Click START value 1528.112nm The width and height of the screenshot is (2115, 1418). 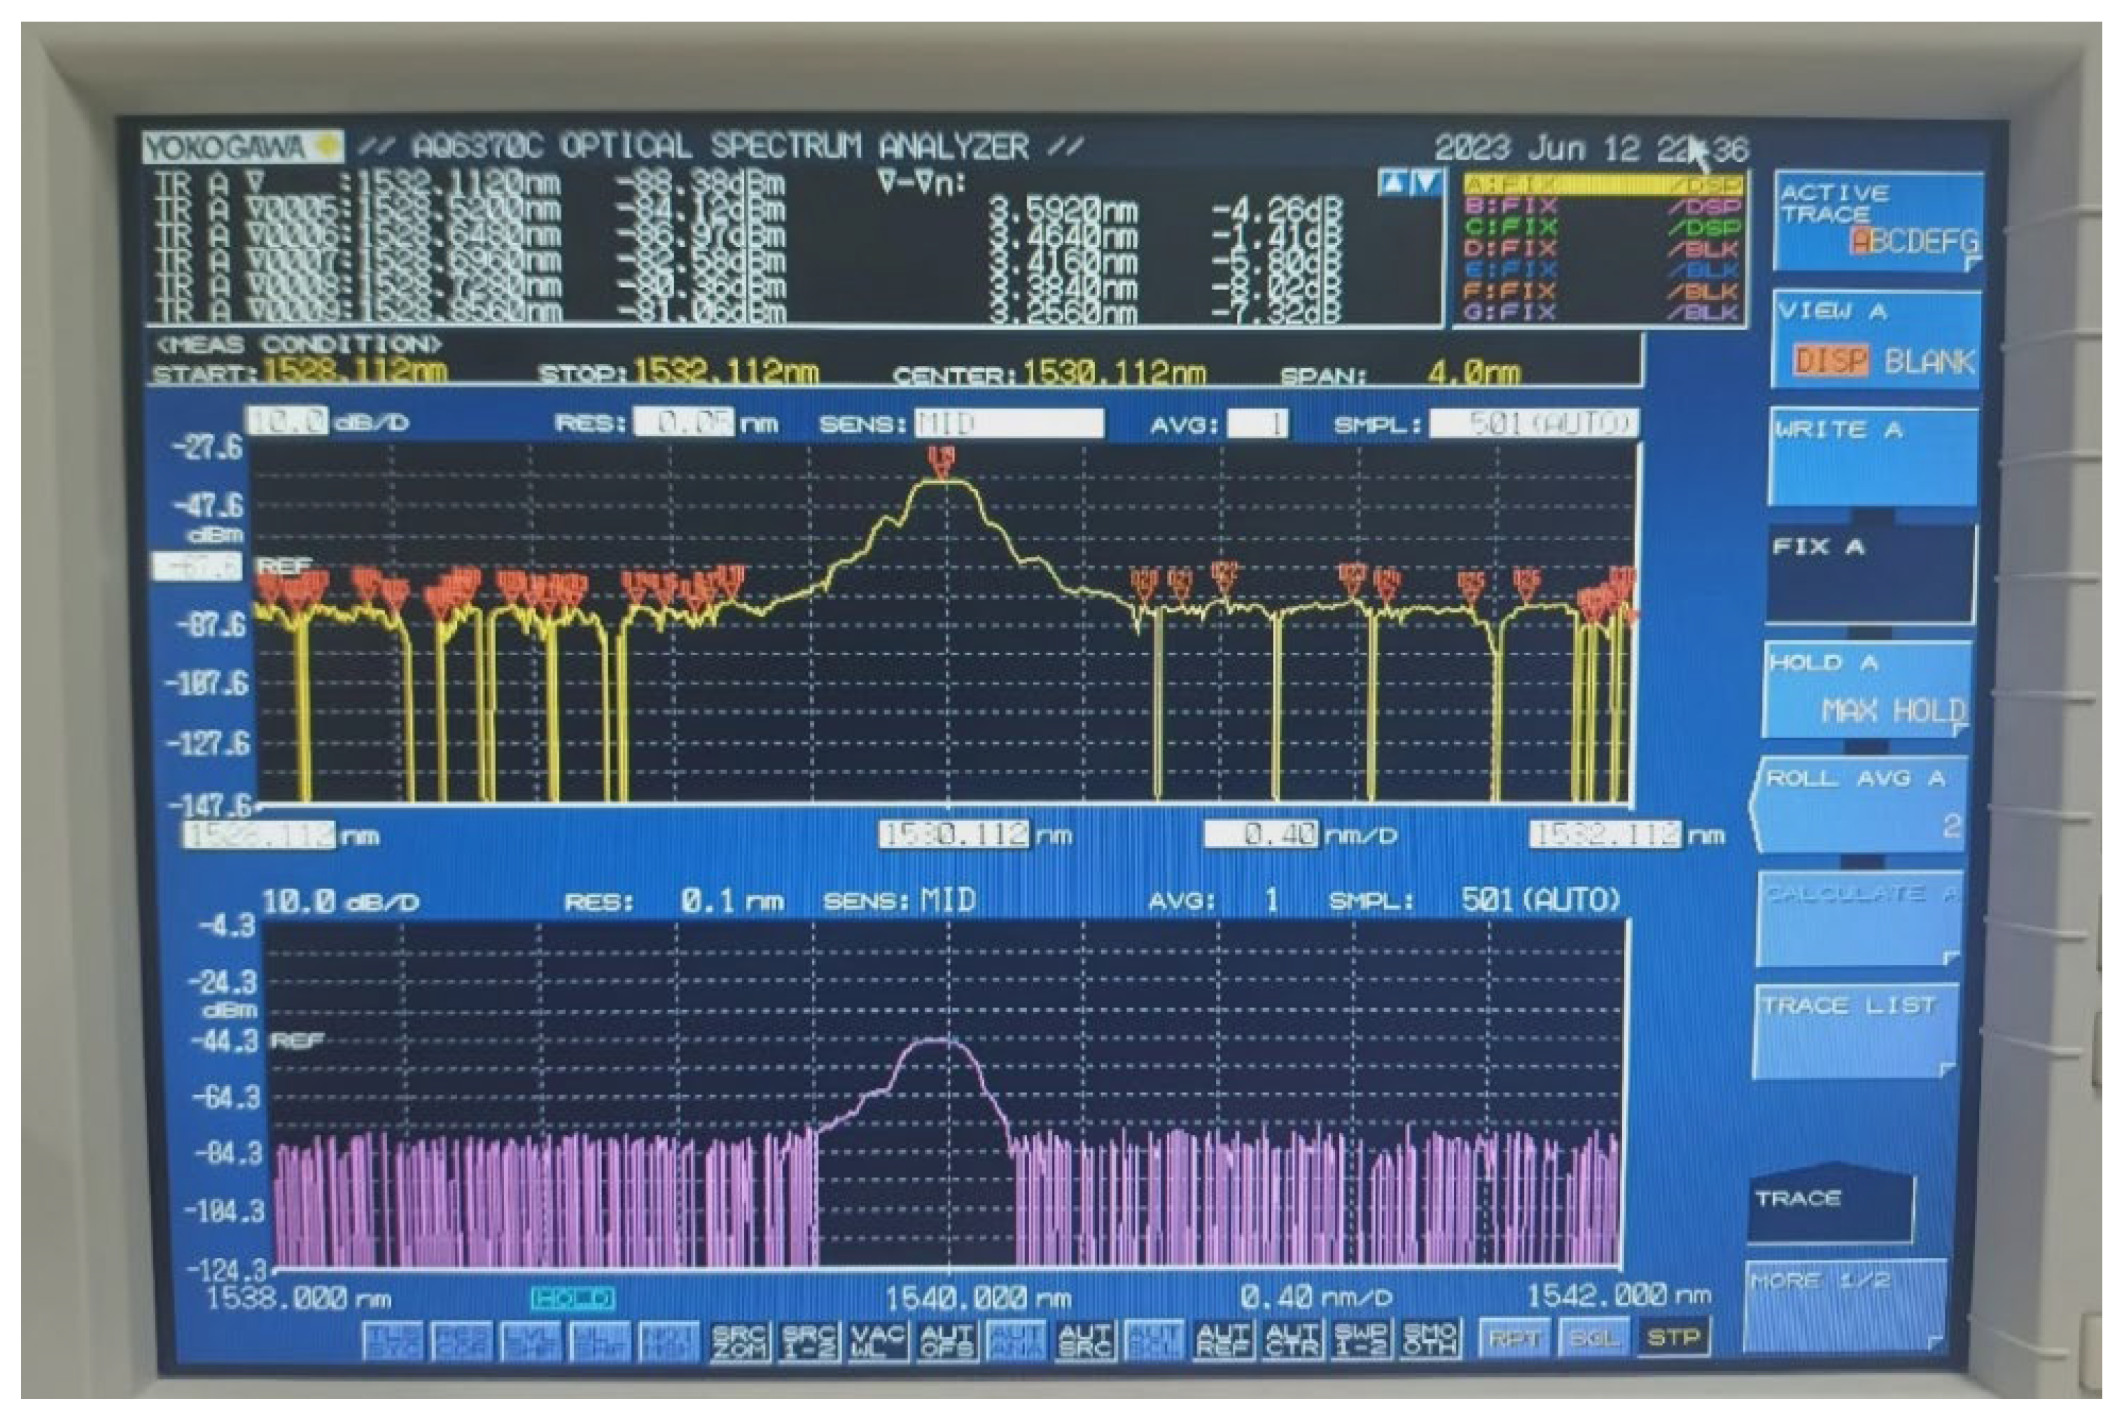tap(354, 372)
